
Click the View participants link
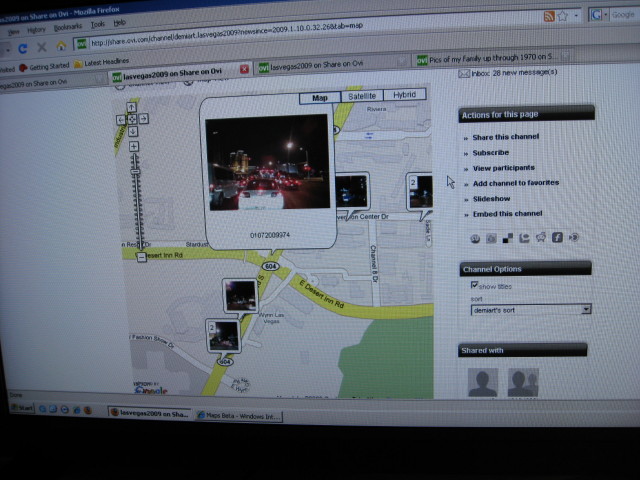point(503,168)
